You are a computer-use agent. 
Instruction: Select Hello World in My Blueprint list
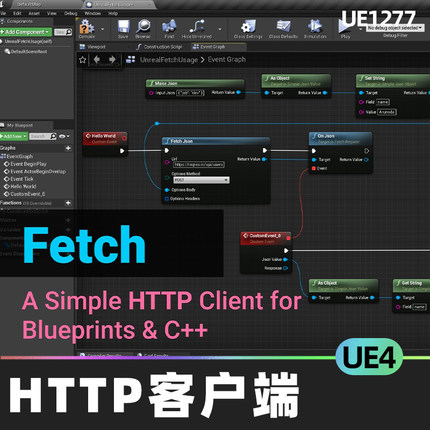pyautogui.click(x=20, y=186)
